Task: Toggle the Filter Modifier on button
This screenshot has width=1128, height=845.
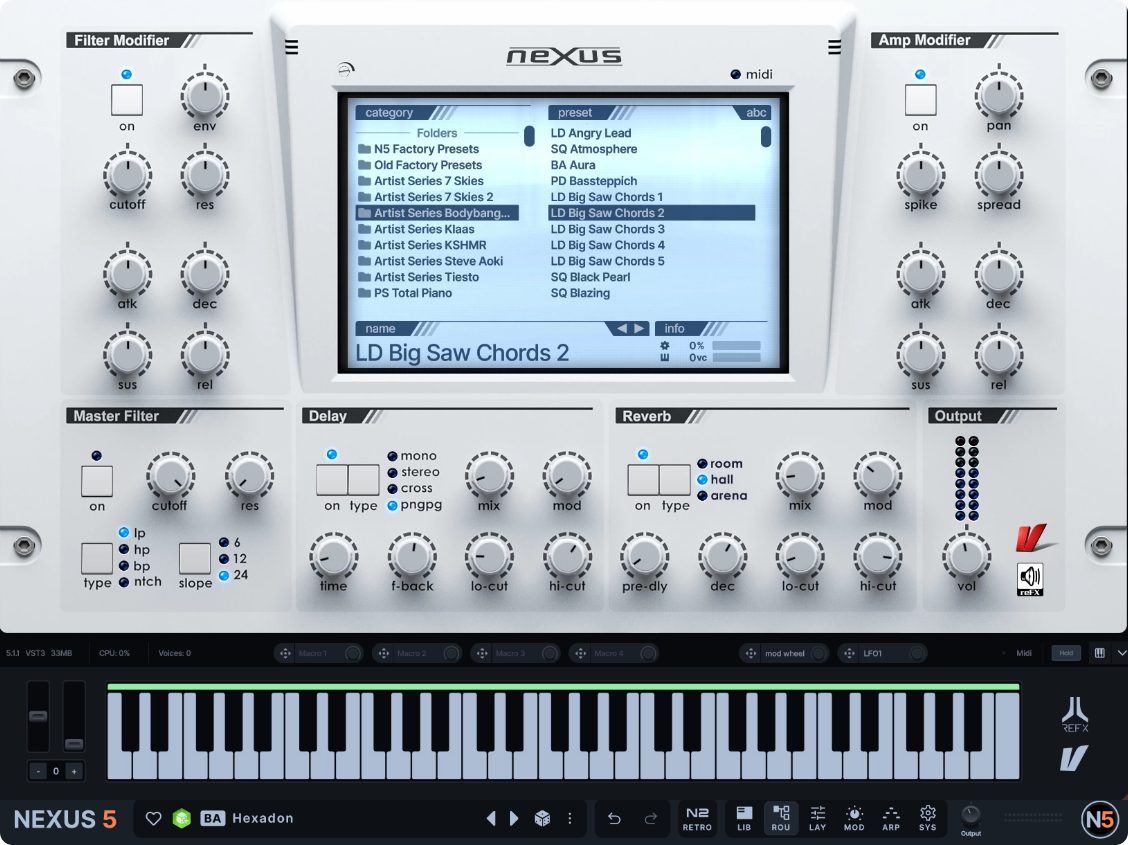Action: coord(127,100)
